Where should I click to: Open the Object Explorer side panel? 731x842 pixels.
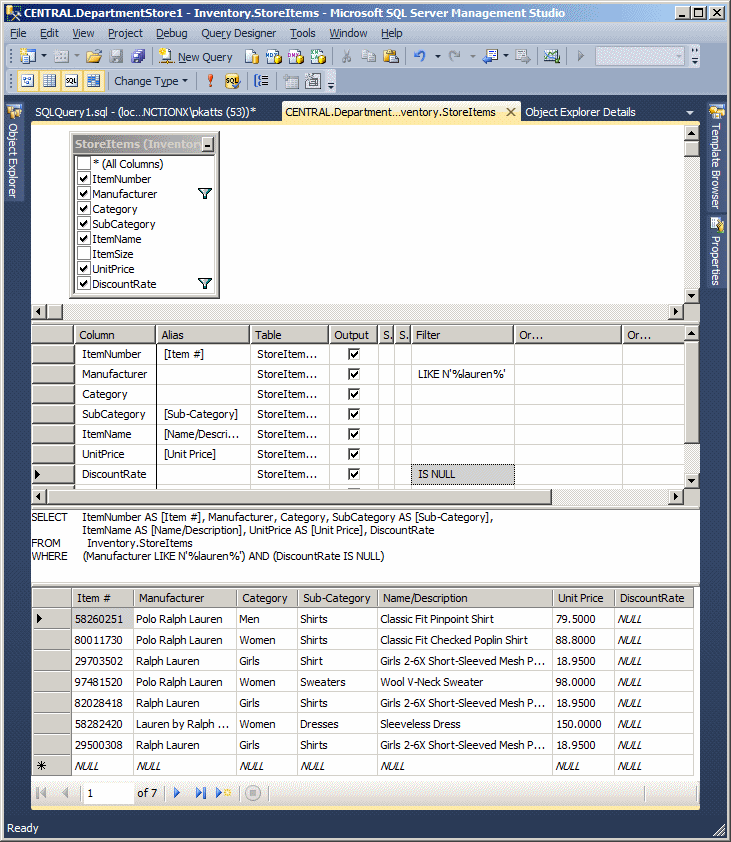coord(13,152)
